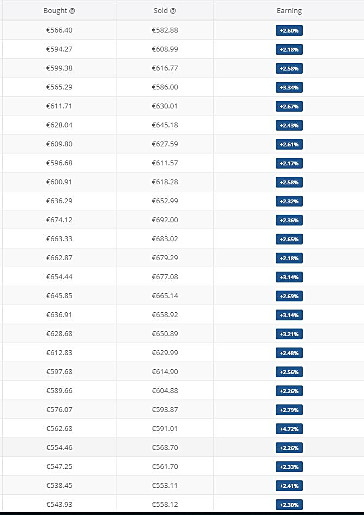Sort by the Bought column header
The image size is (364, 515).
coord(55,11)
